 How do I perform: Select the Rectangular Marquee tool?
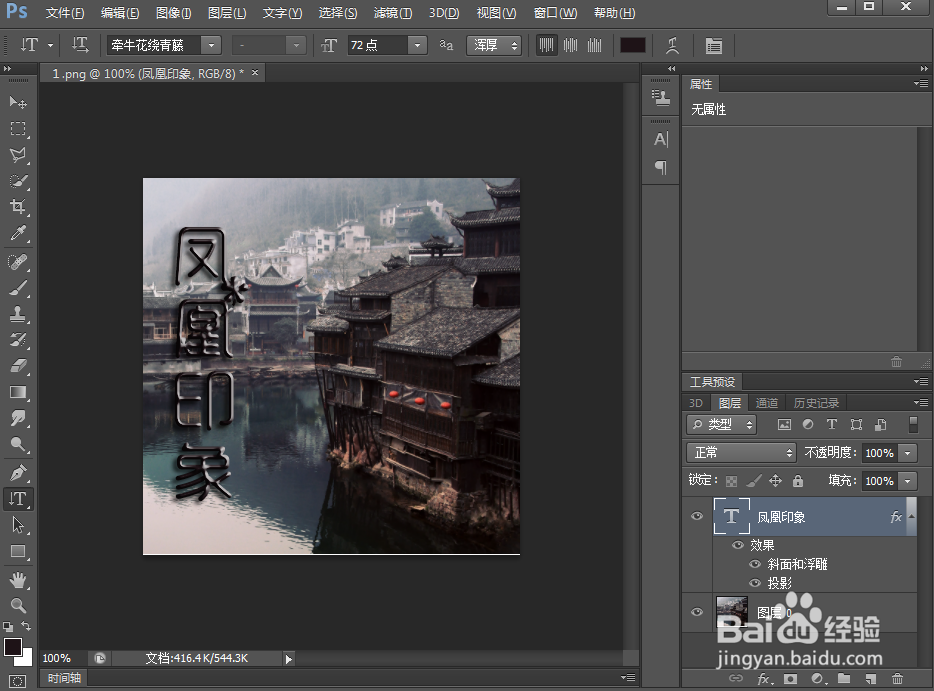point(18,129)
